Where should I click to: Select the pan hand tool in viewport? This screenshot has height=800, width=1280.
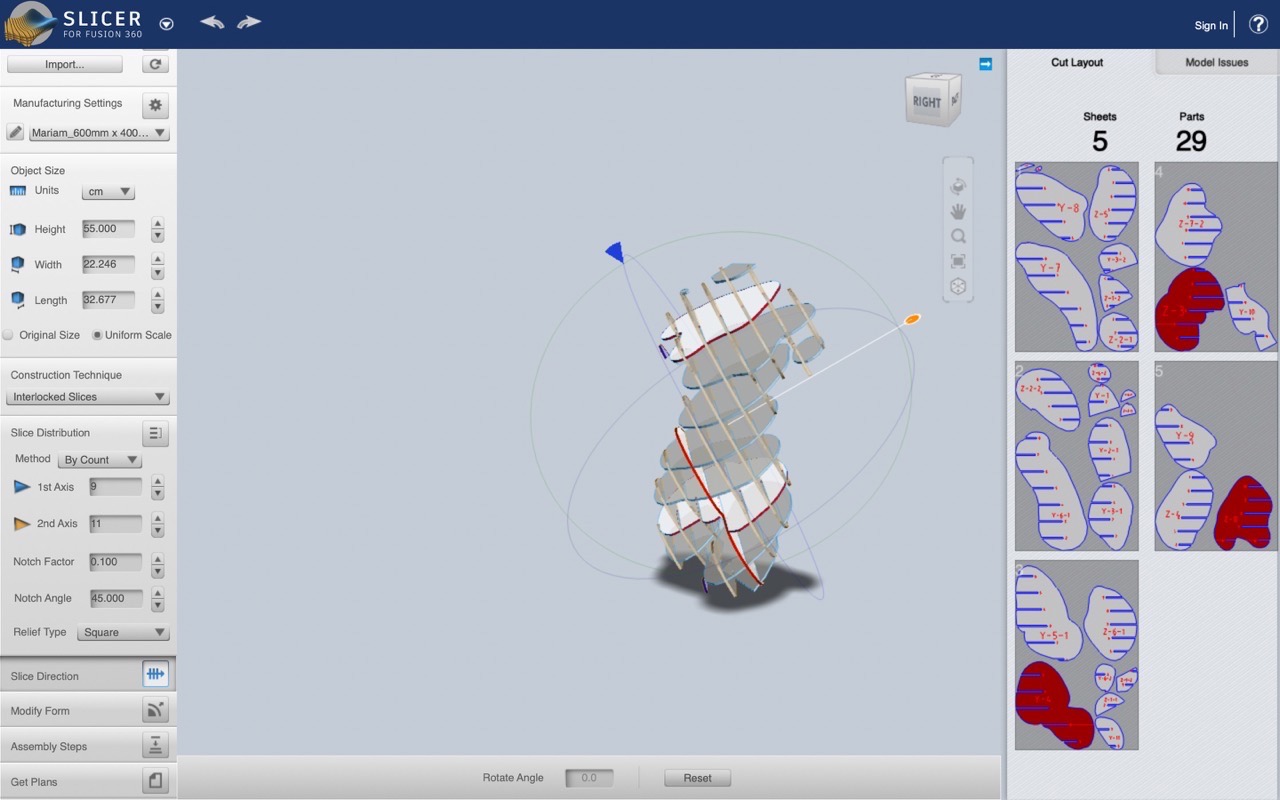[958, 211]
